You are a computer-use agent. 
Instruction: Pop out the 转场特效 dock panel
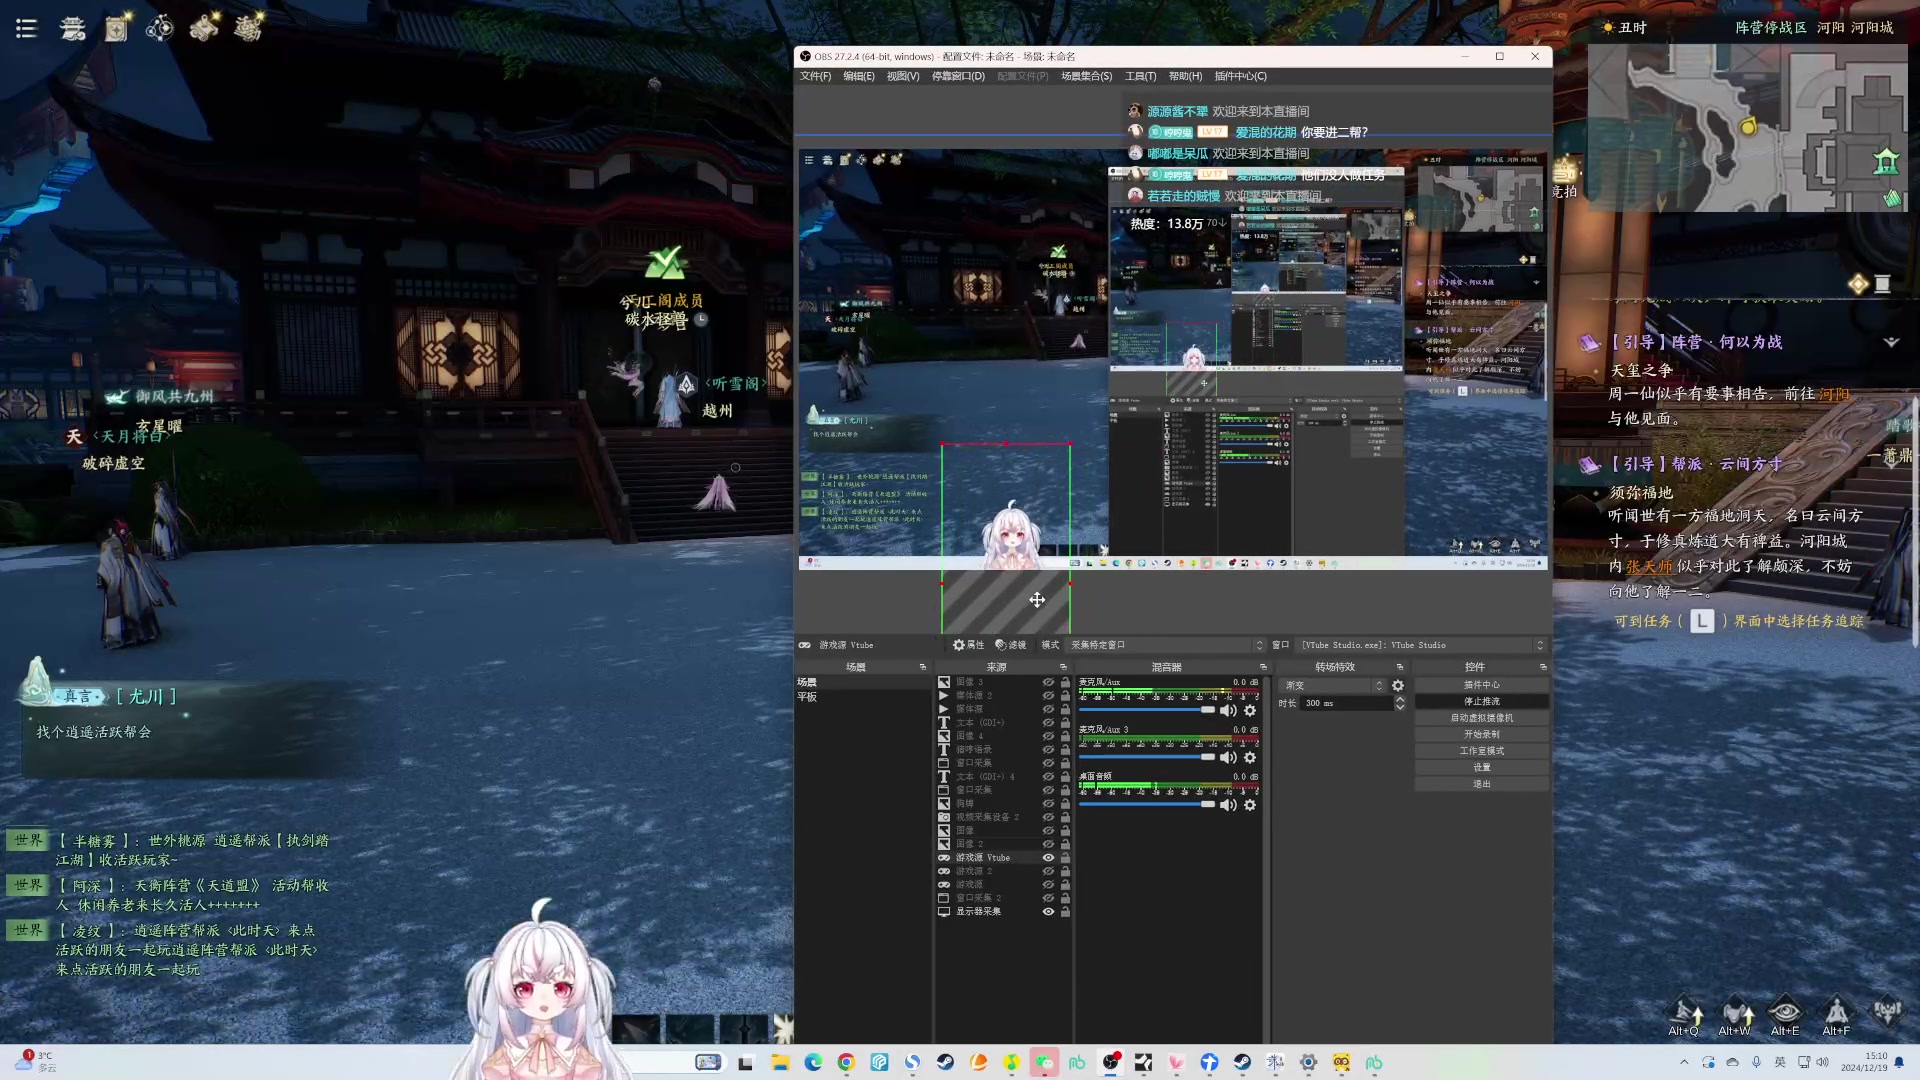1400,667
